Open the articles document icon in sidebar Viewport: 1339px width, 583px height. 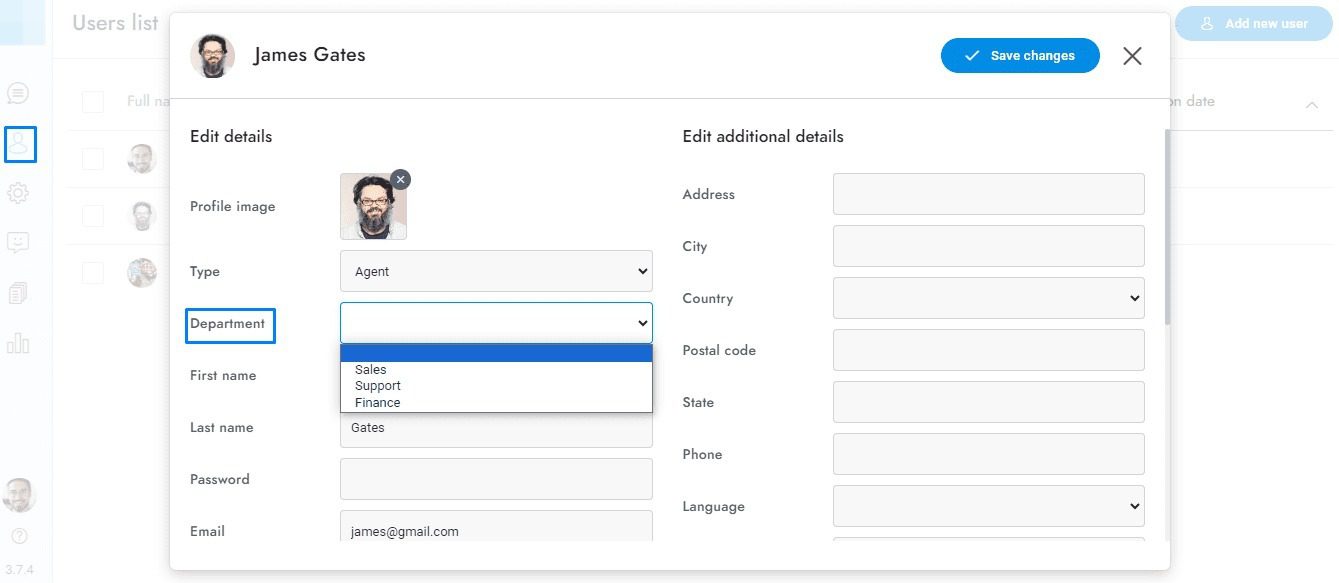tap(18, 293)
